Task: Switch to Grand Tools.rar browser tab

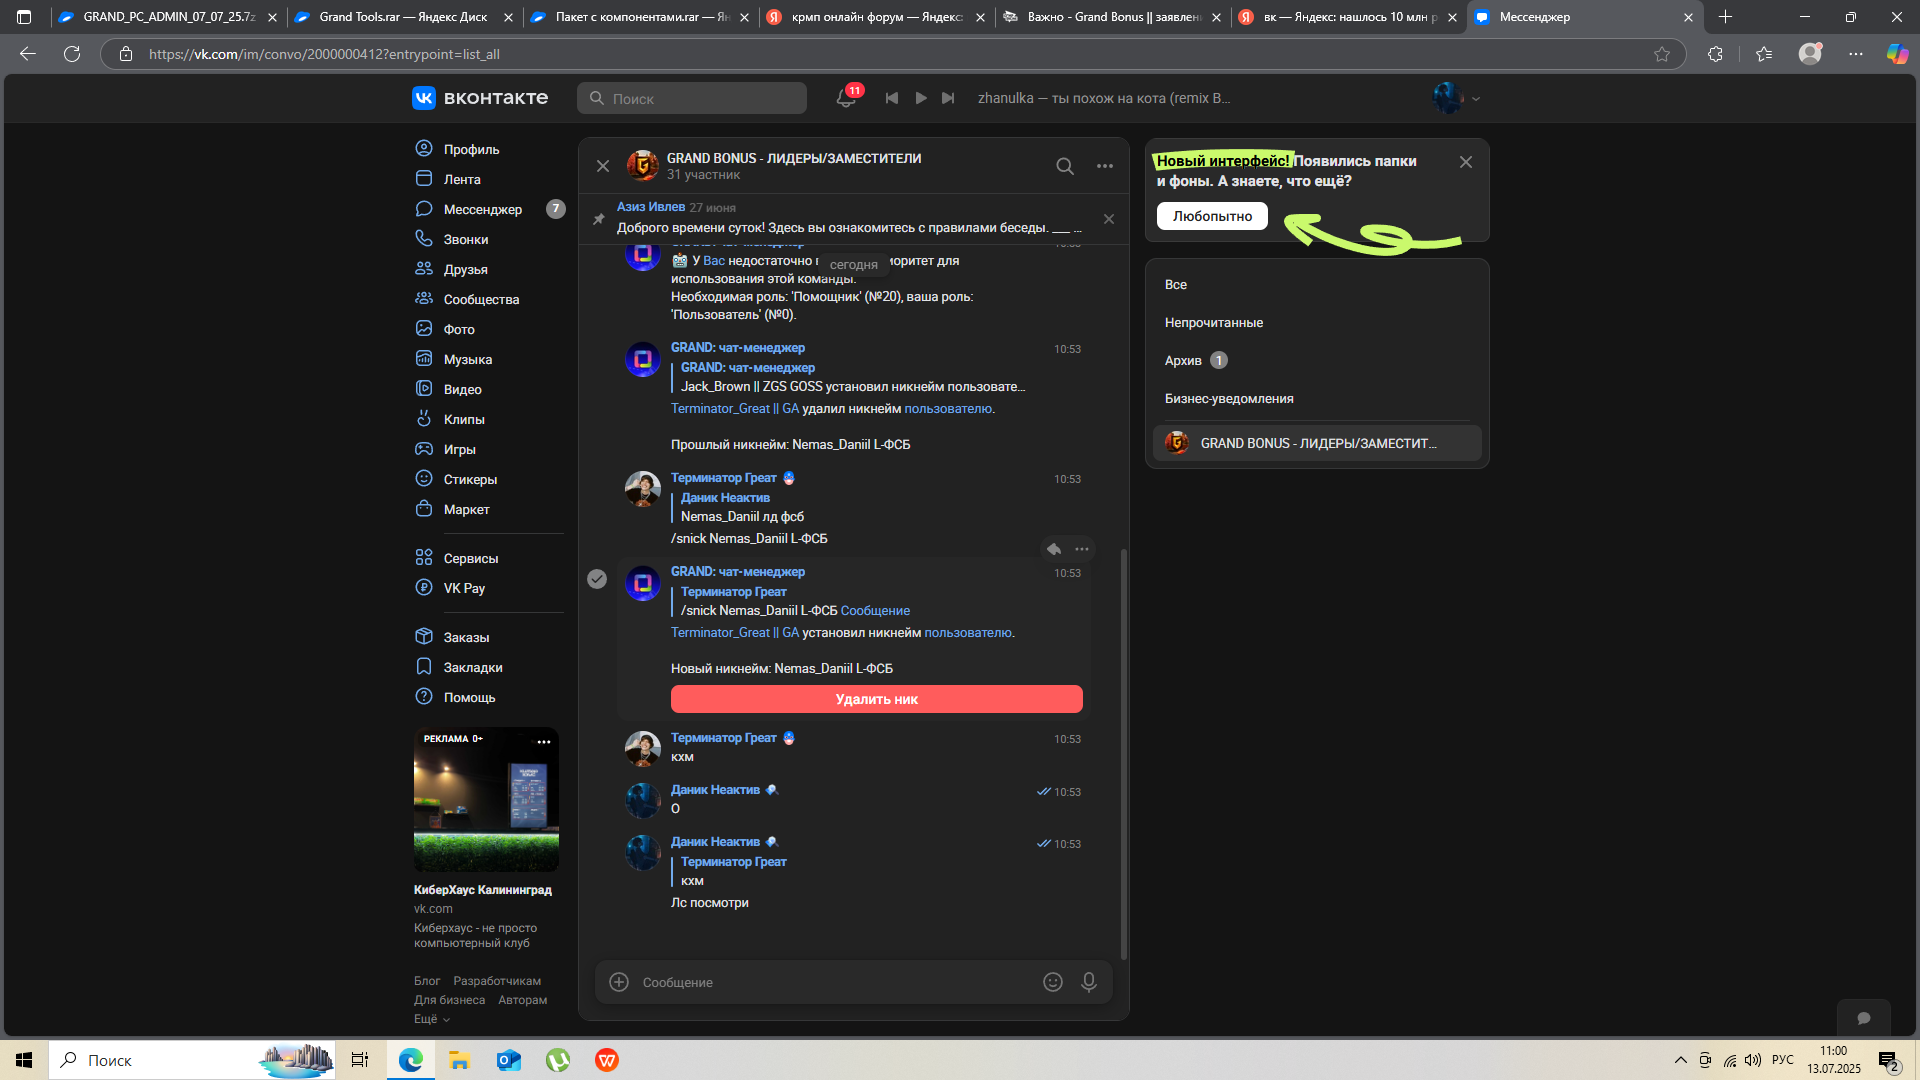Action: click(404, 17)
